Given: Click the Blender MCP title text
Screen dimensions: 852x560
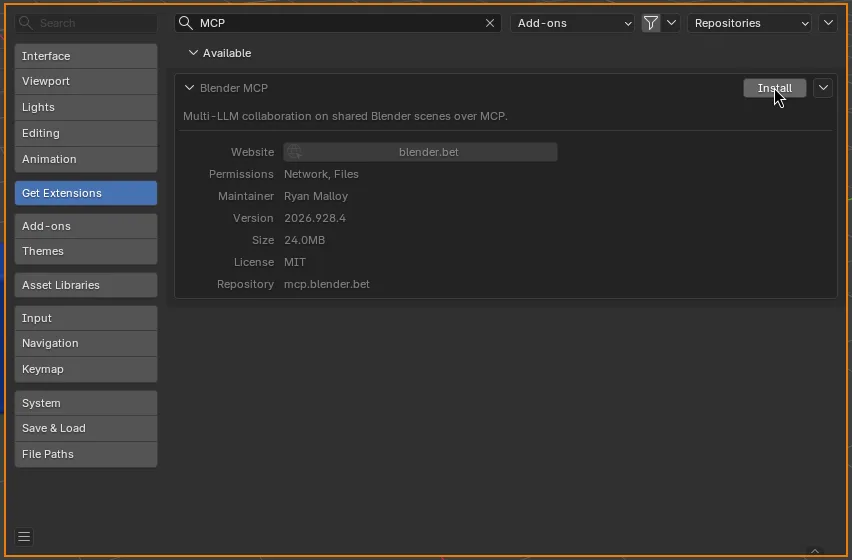Looking at the screenshot, I should (234, 88).
